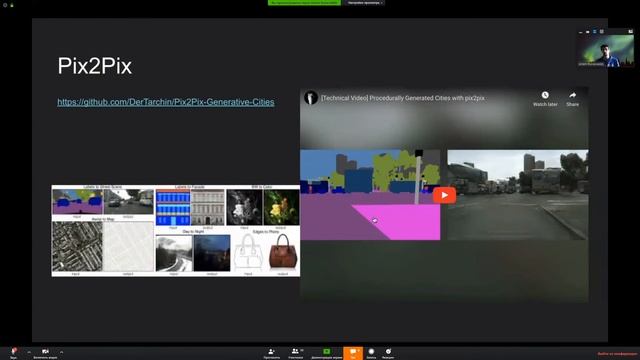The height and width of the screenshot is (360, 640).
Task: Click the YouTube channel avatar
Action: [311, 98]
